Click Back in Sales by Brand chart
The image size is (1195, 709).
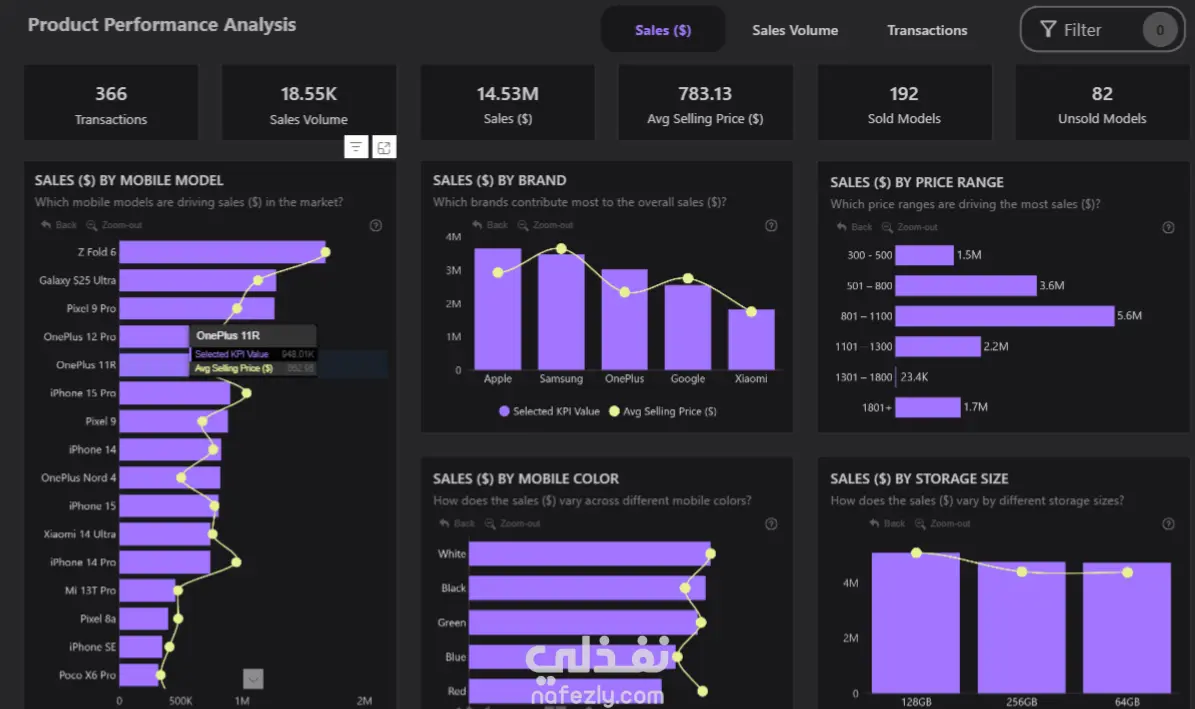tap(490, 225)
